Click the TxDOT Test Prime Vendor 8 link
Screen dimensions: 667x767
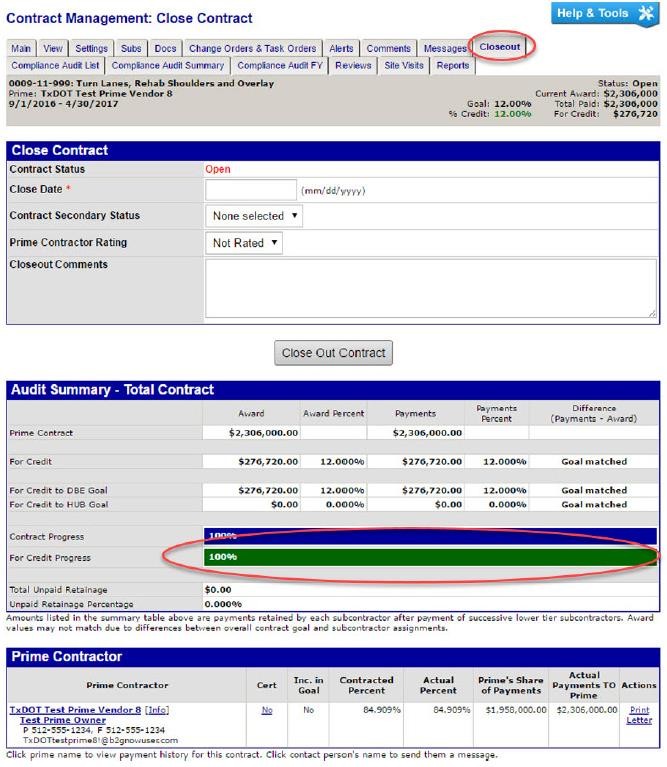tap(75, 709)
